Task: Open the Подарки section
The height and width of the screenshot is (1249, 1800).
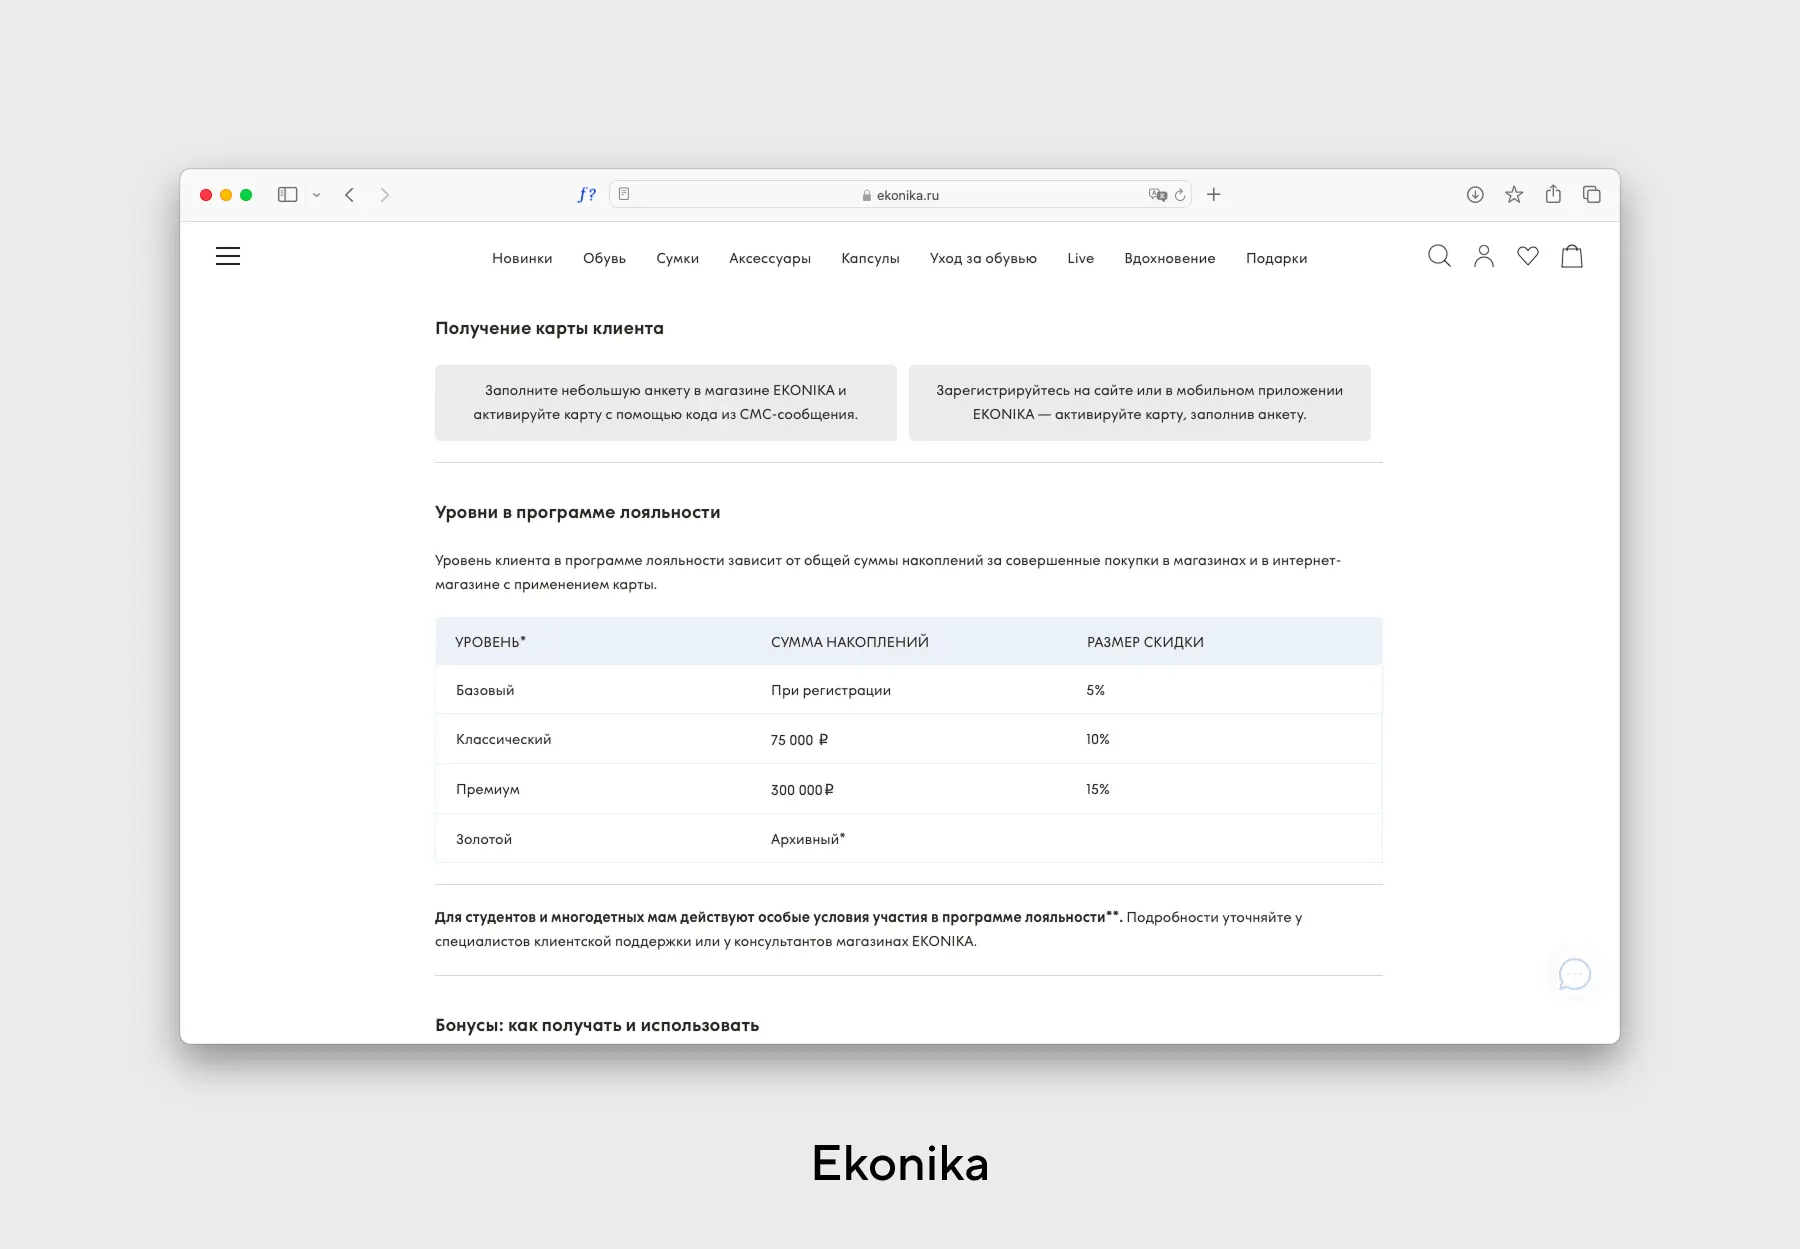Action: click(x=1276, y=258)
